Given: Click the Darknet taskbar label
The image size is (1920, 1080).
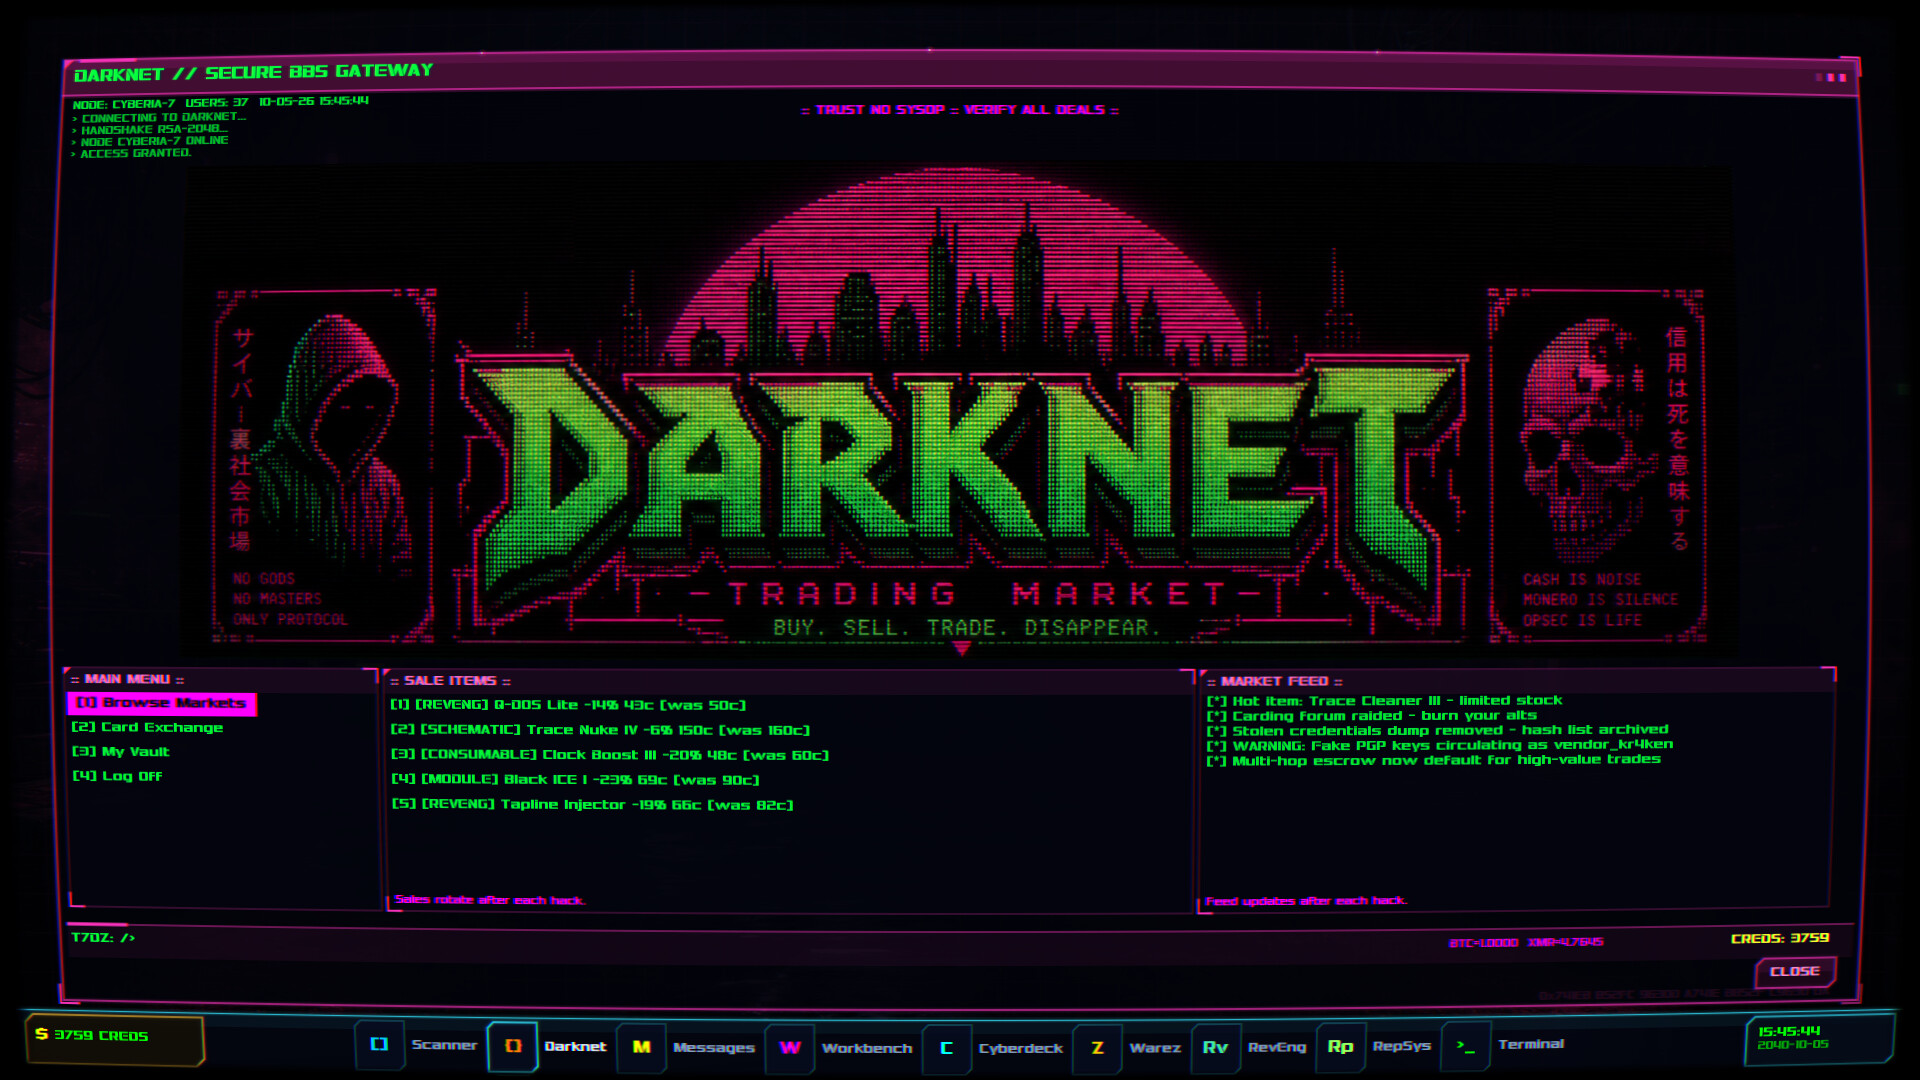Looking at the screenshot, I should click(x=575, y=1046).
